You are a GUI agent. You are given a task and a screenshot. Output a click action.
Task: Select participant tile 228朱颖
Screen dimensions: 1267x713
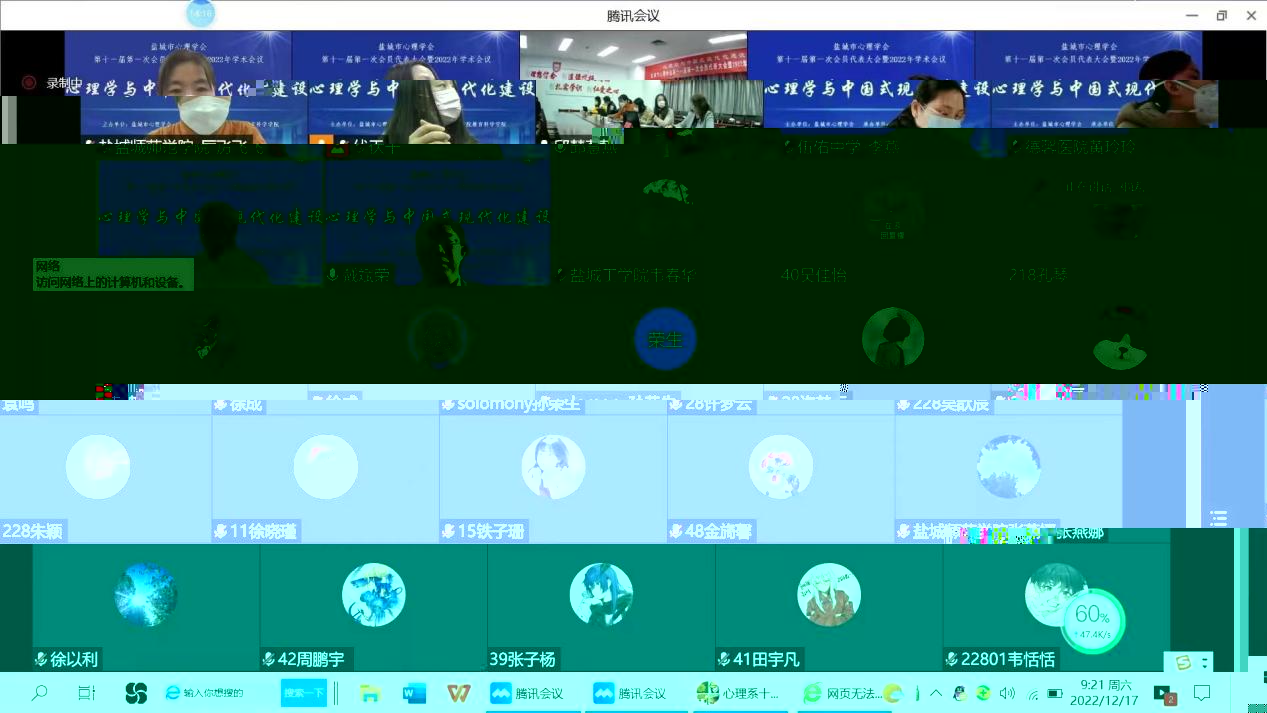pyautogui.click(x=105, y=478)
